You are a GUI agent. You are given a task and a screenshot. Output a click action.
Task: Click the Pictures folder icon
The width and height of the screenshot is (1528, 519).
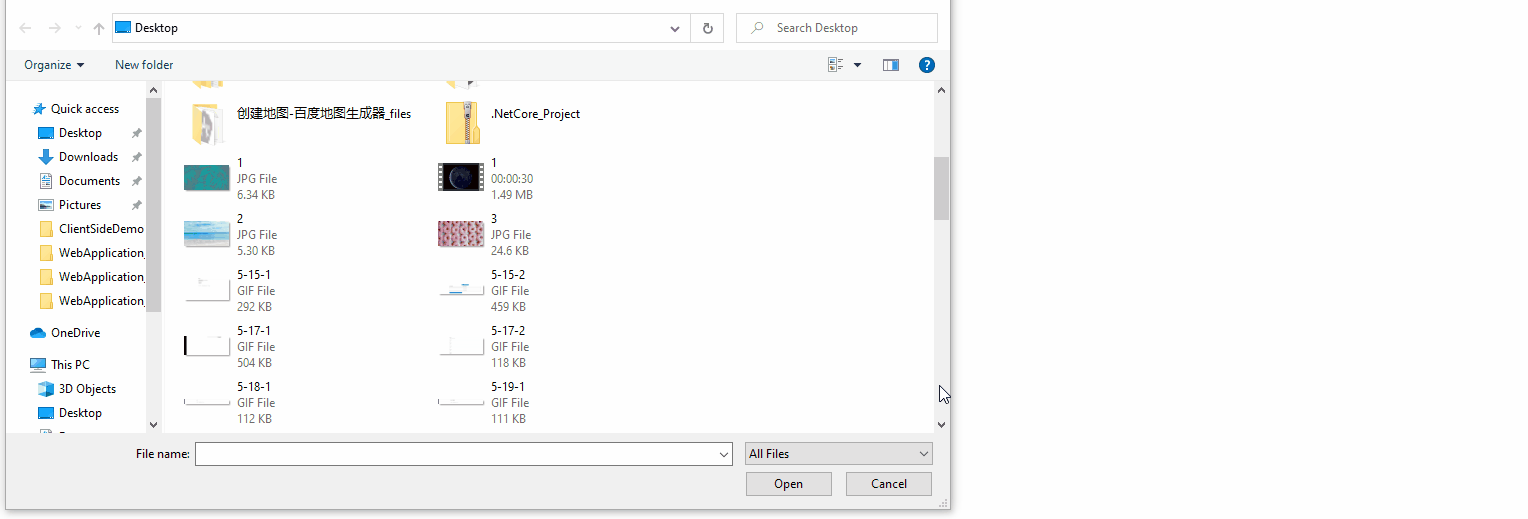[x=45, y=205]
